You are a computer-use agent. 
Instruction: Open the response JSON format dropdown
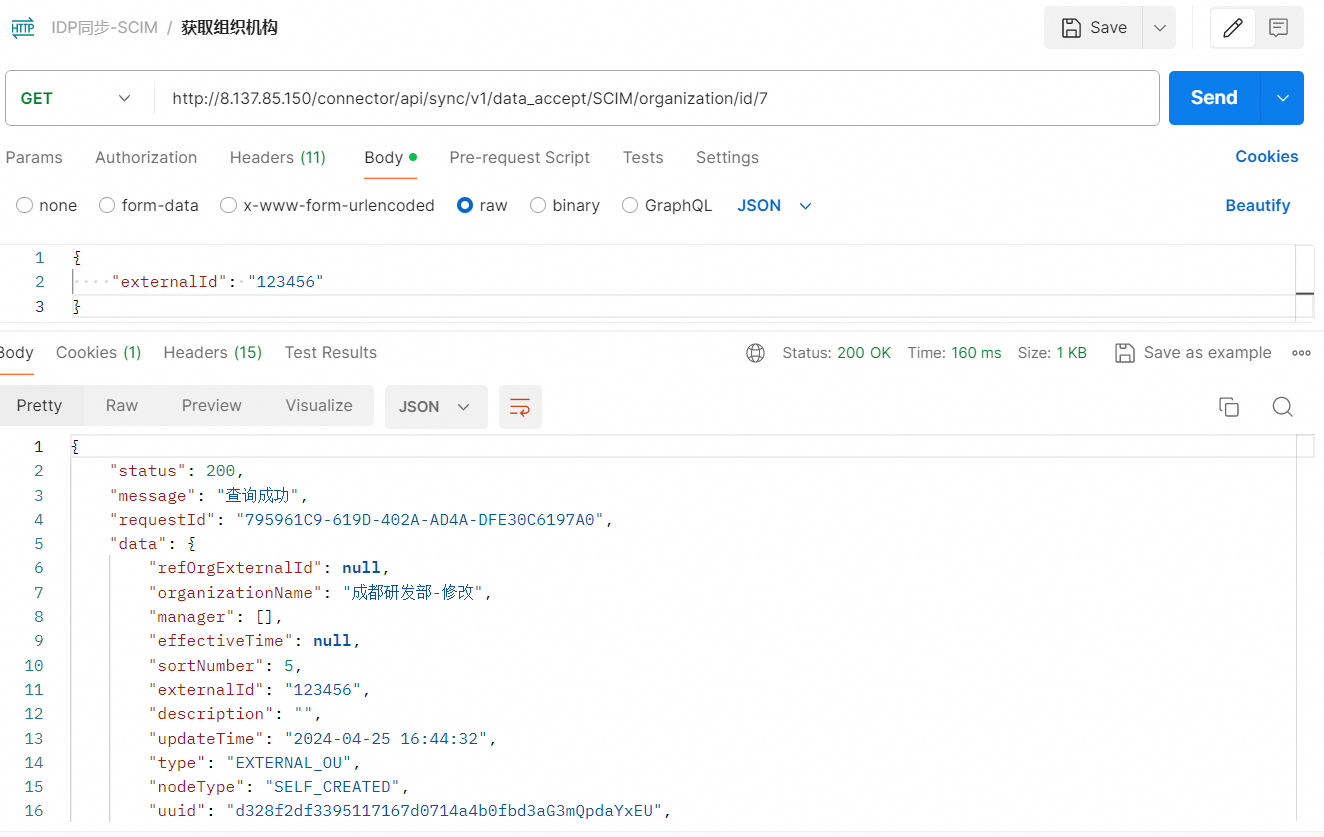436,407
